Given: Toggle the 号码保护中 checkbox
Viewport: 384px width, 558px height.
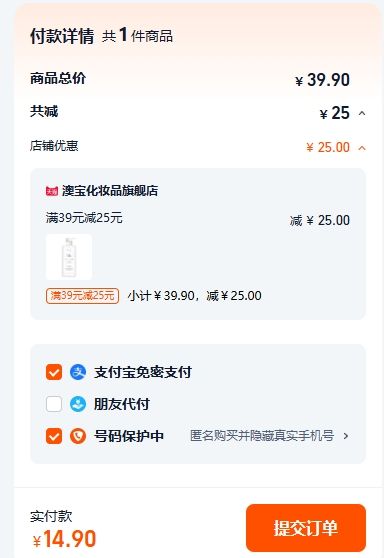Looking at the screenshot, I should coord(54,436).
